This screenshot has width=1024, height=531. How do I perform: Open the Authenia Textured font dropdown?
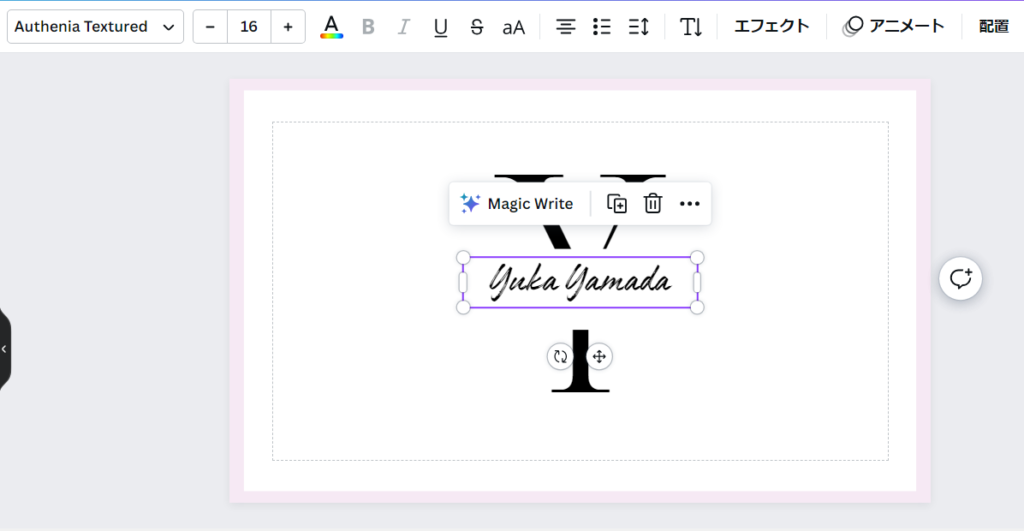95,27
